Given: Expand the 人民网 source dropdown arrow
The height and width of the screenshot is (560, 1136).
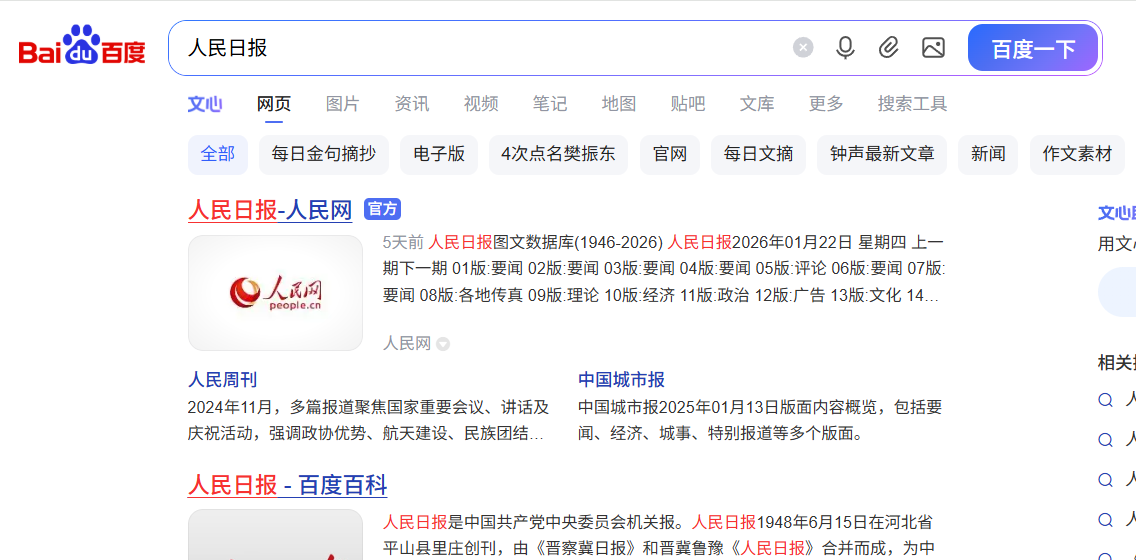Looking at the screenshot, I should (443, 344).
